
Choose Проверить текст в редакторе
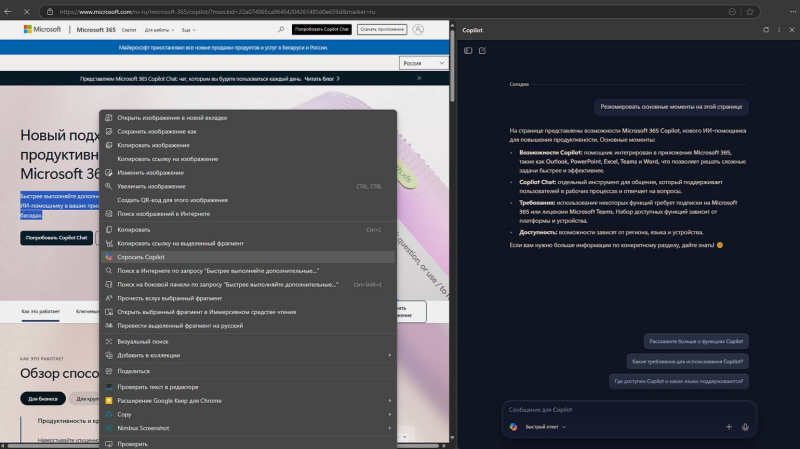point(248,387)
